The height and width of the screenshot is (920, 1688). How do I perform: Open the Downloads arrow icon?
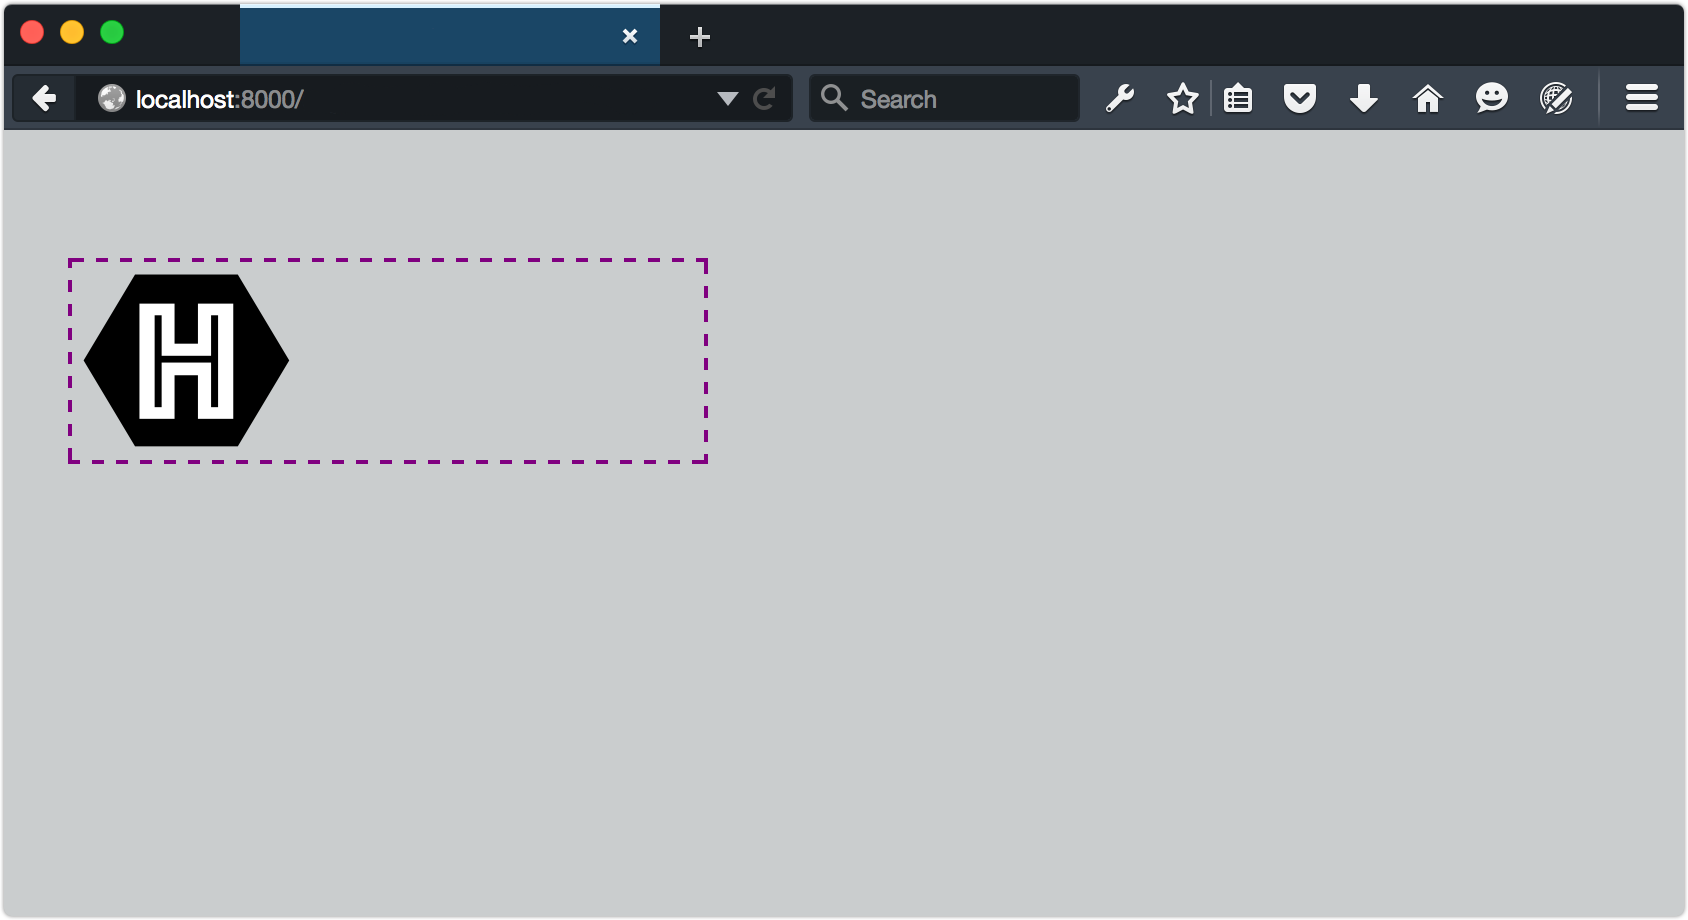point(1364,98)
